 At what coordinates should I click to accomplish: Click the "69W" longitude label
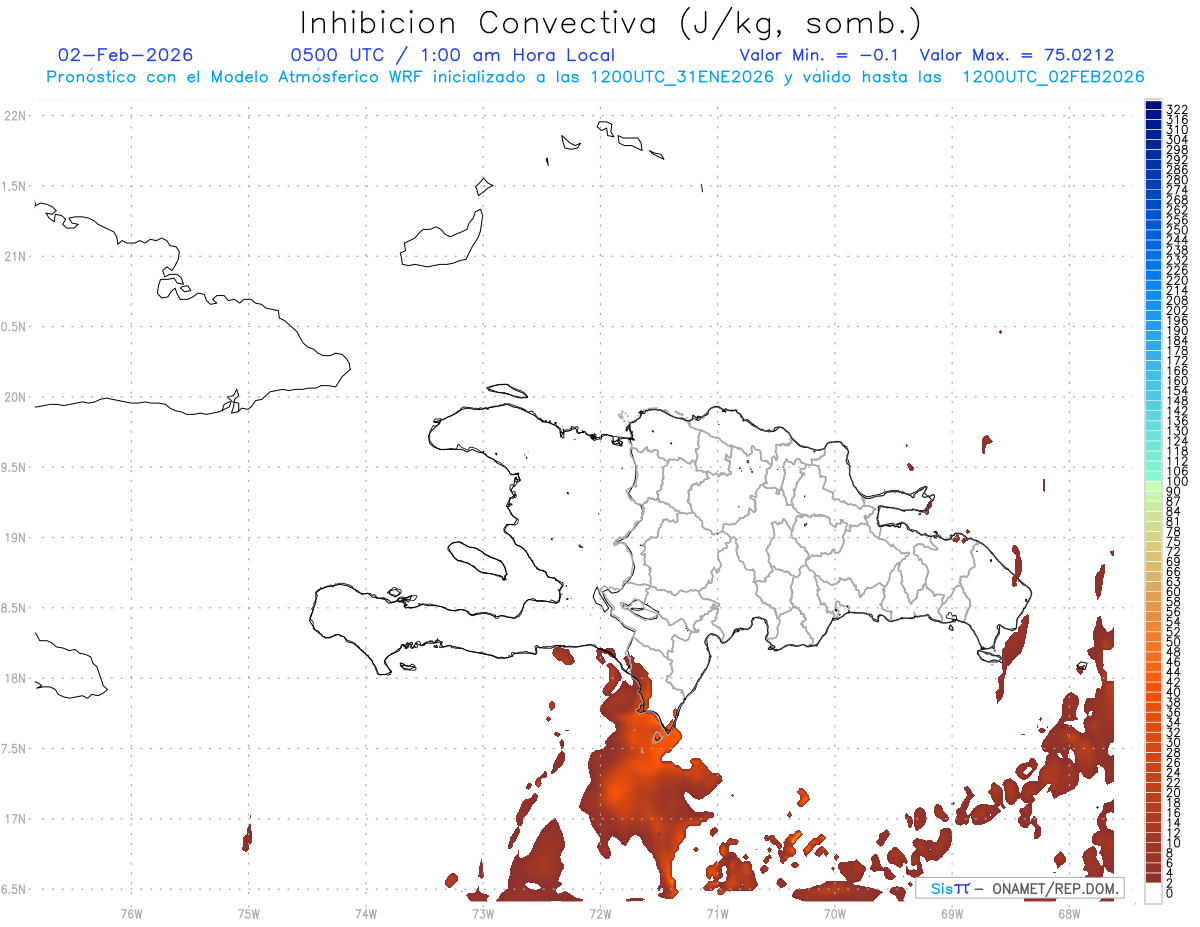point(952,912)
